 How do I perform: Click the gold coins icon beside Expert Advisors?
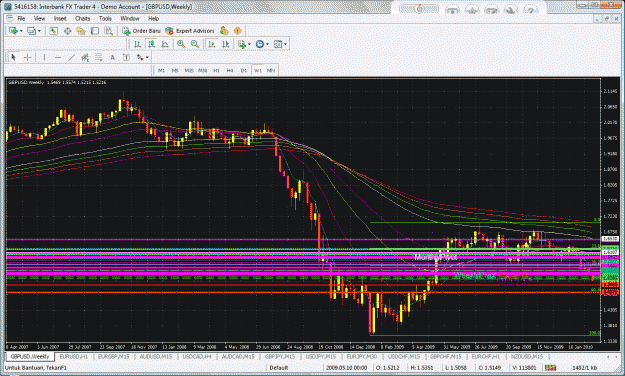click(x=224, y=31)
